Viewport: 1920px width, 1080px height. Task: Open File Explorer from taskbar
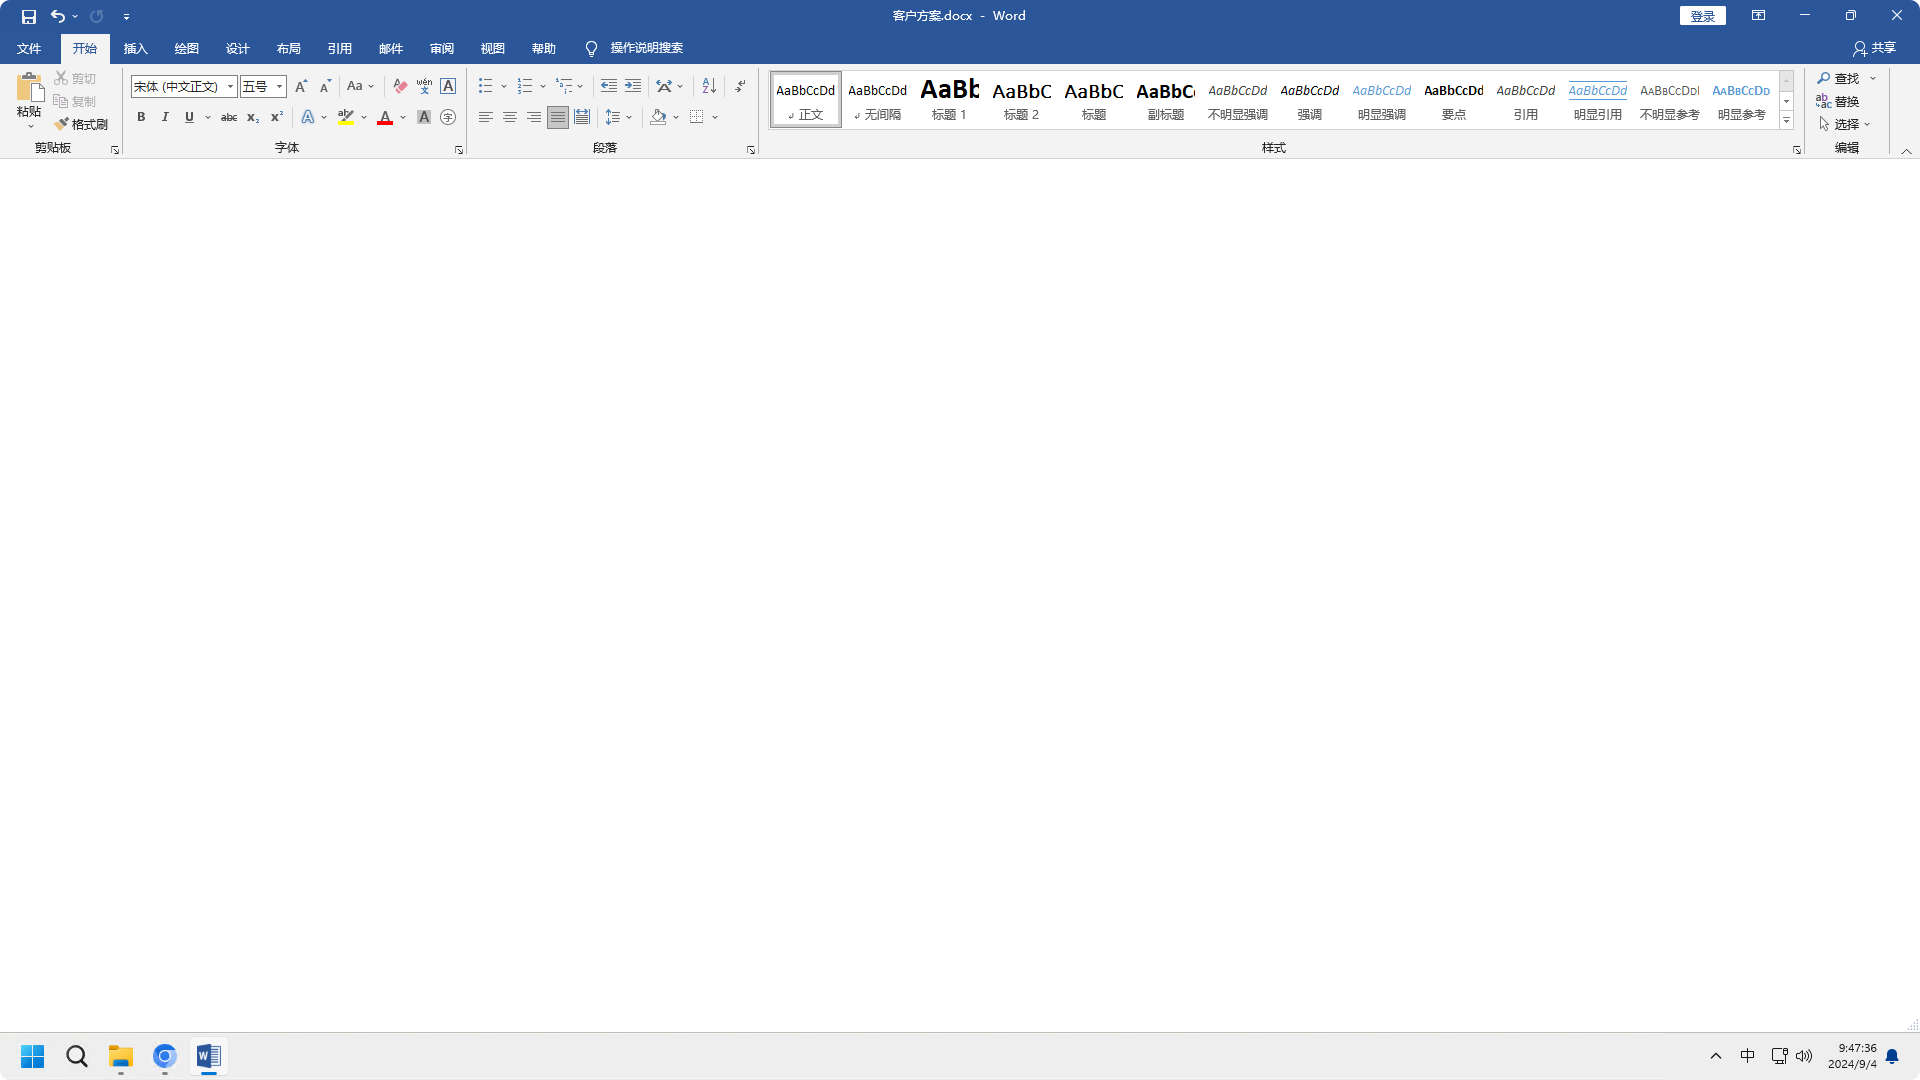pos(121,1056)
